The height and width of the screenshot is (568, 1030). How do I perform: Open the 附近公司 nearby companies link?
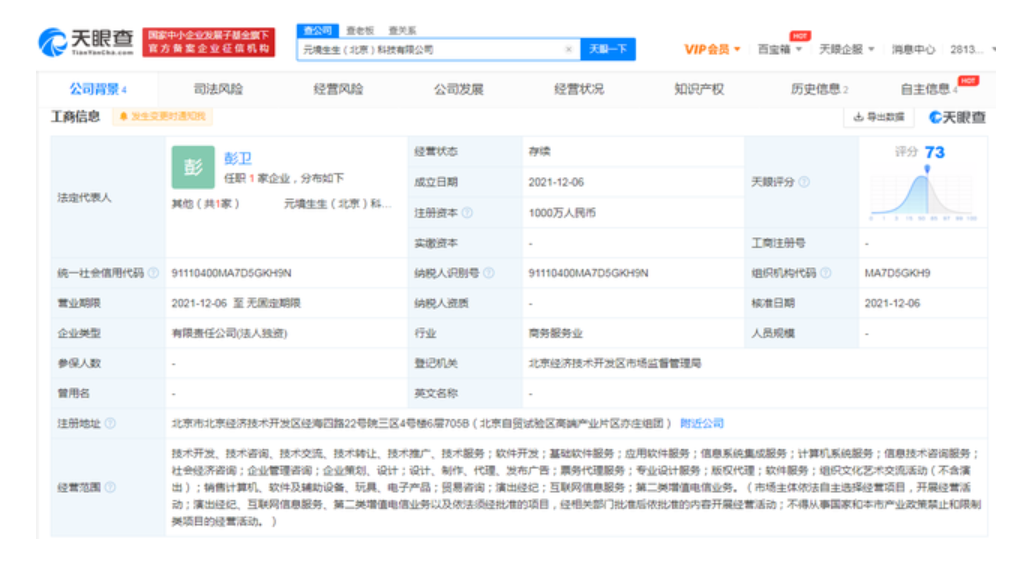[702, 423]
